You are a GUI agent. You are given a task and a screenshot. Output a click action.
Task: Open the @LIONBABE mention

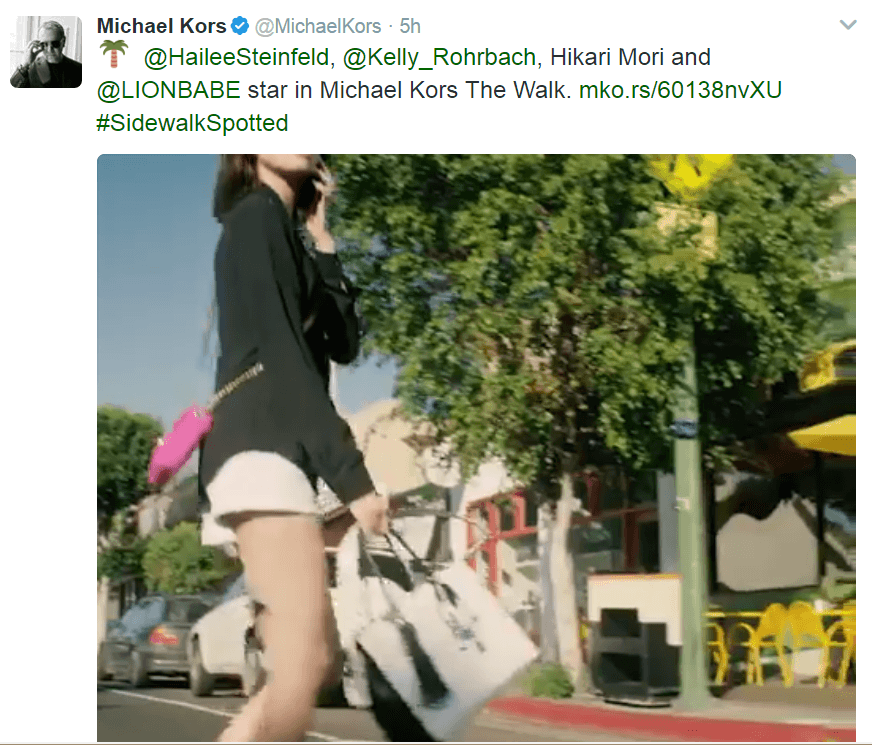pyautogui.click(x=169, y=90)
